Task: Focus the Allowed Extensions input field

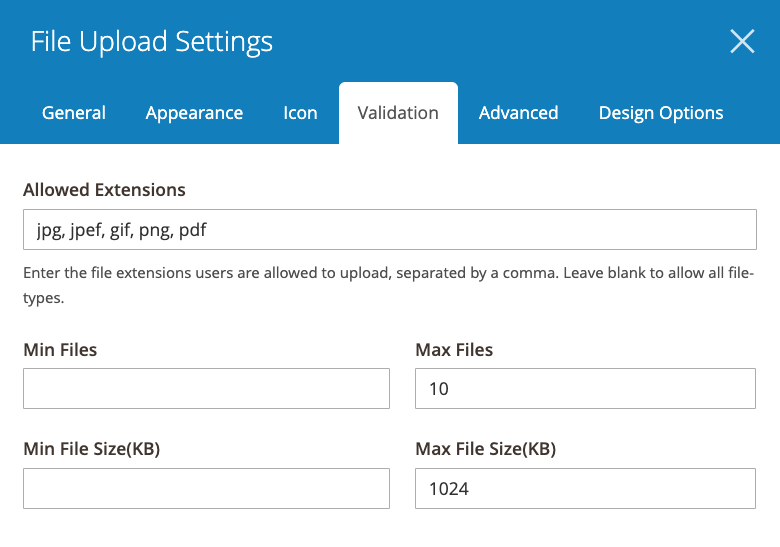Action: coord(389,230)
